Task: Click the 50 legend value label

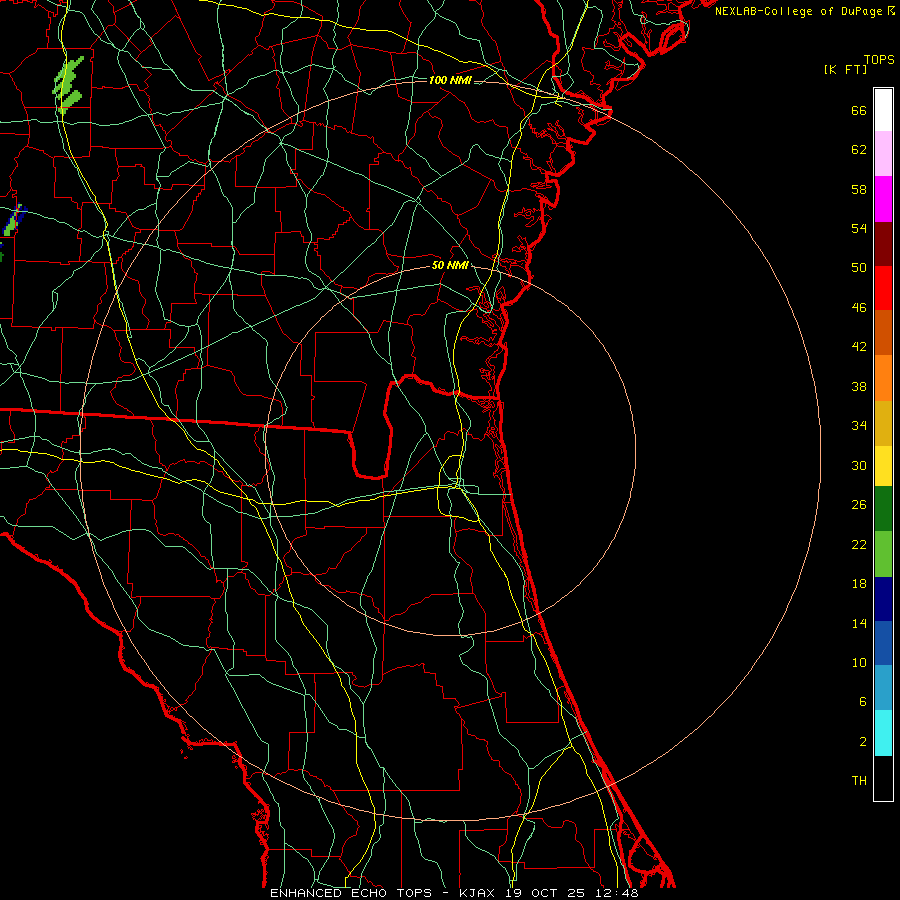Action: click(x=859, y=267)
